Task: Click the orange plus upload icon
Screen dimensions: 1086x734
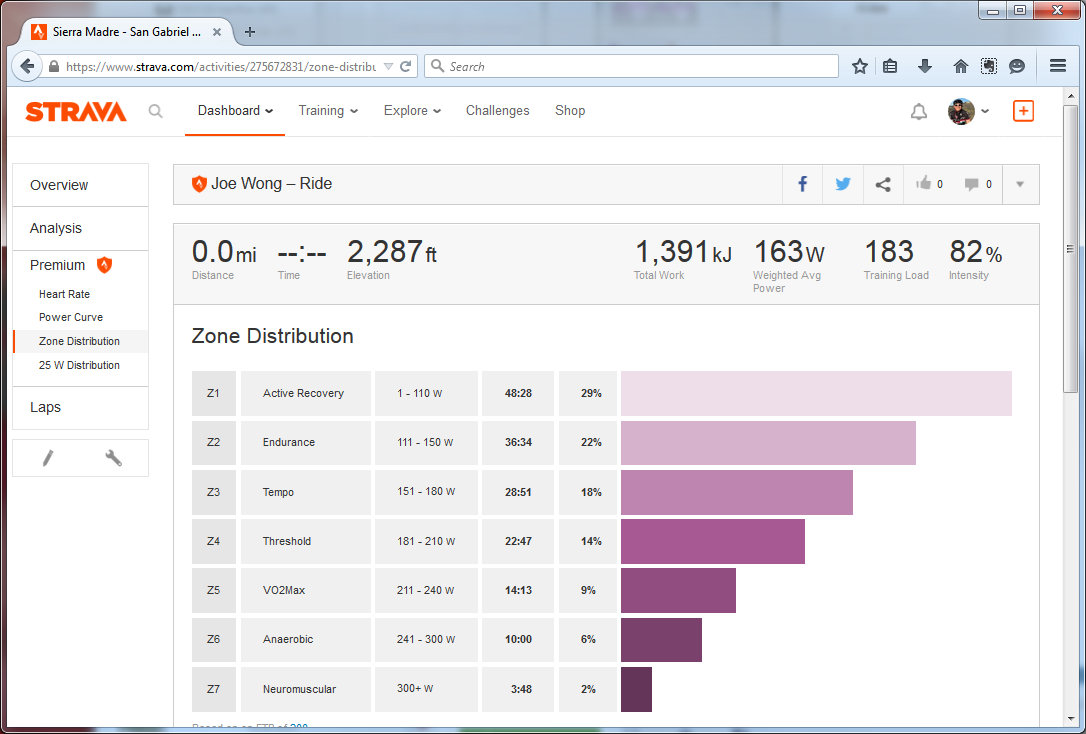Action: (1022, 111)
